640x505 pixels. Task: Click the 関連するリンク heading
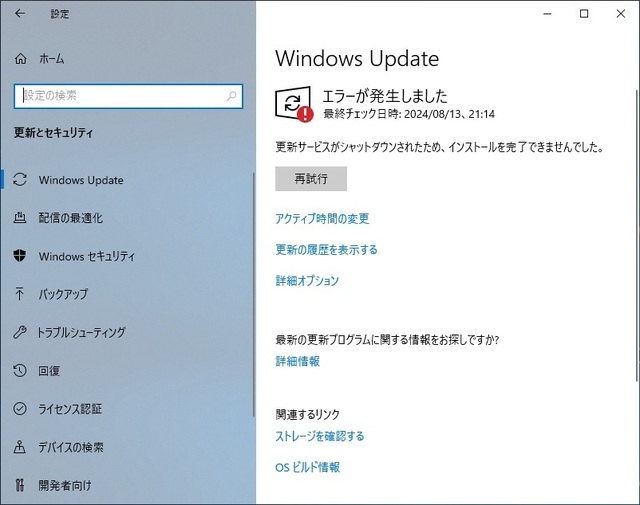(307, 415)
